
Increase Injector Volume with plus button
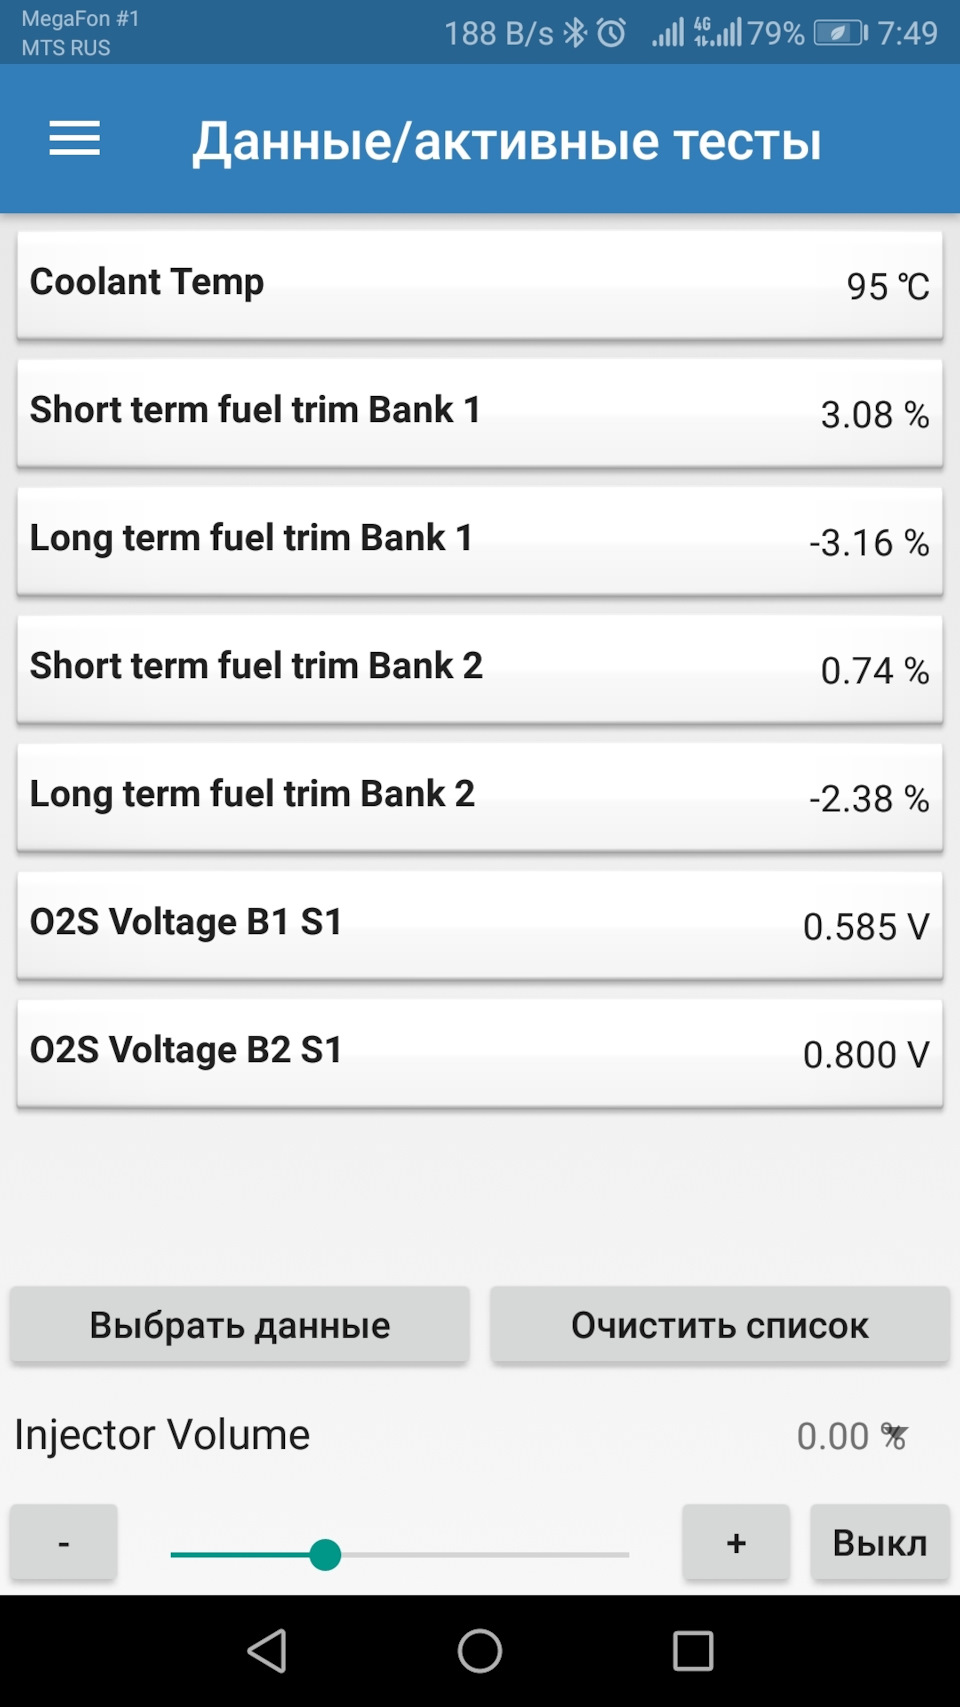(736, 1542)
